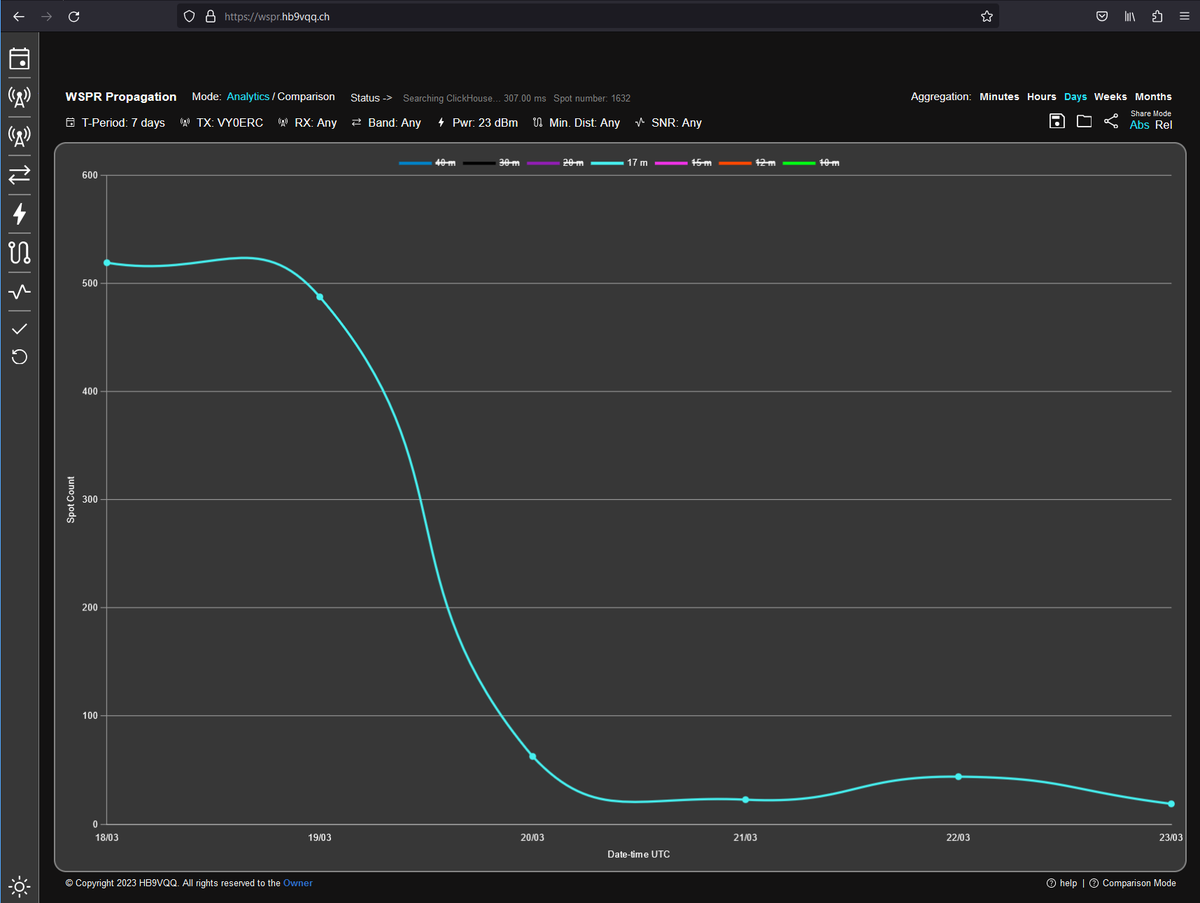Click the chart data point at 21/03
This screenshot has width=1200, height=903.
[x=745, y=799]
